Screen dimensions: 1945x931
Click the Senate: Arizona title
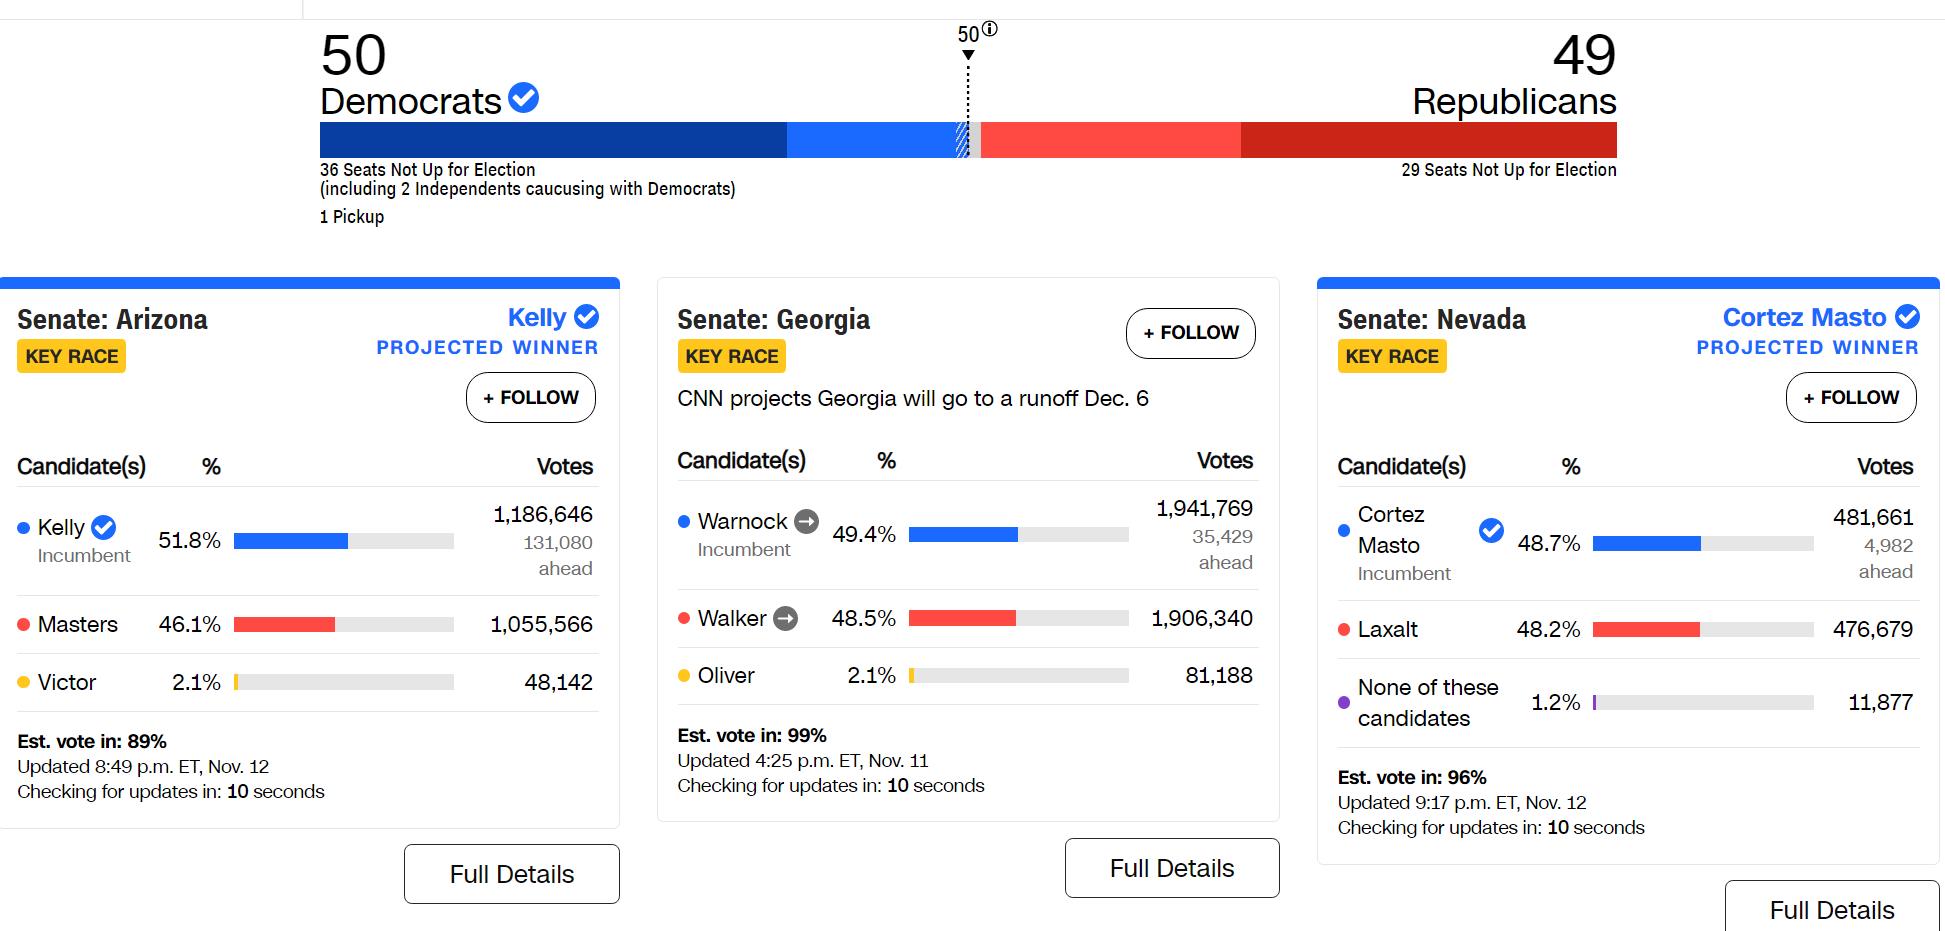coord(112,320)
